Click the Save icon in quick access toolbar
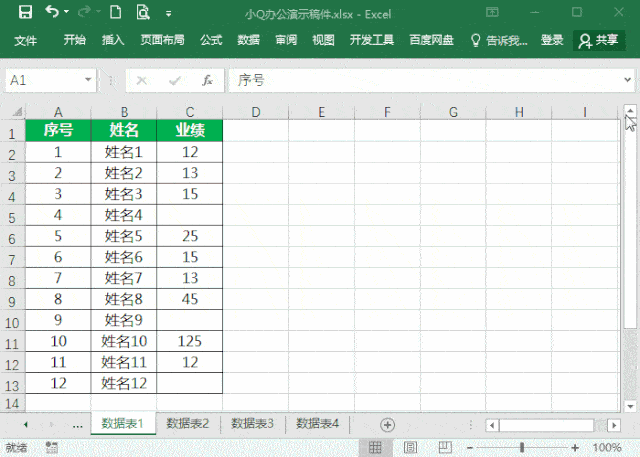The width and height of the screenshot is (640, 457). pyautogui.click(x=25, y=12)
